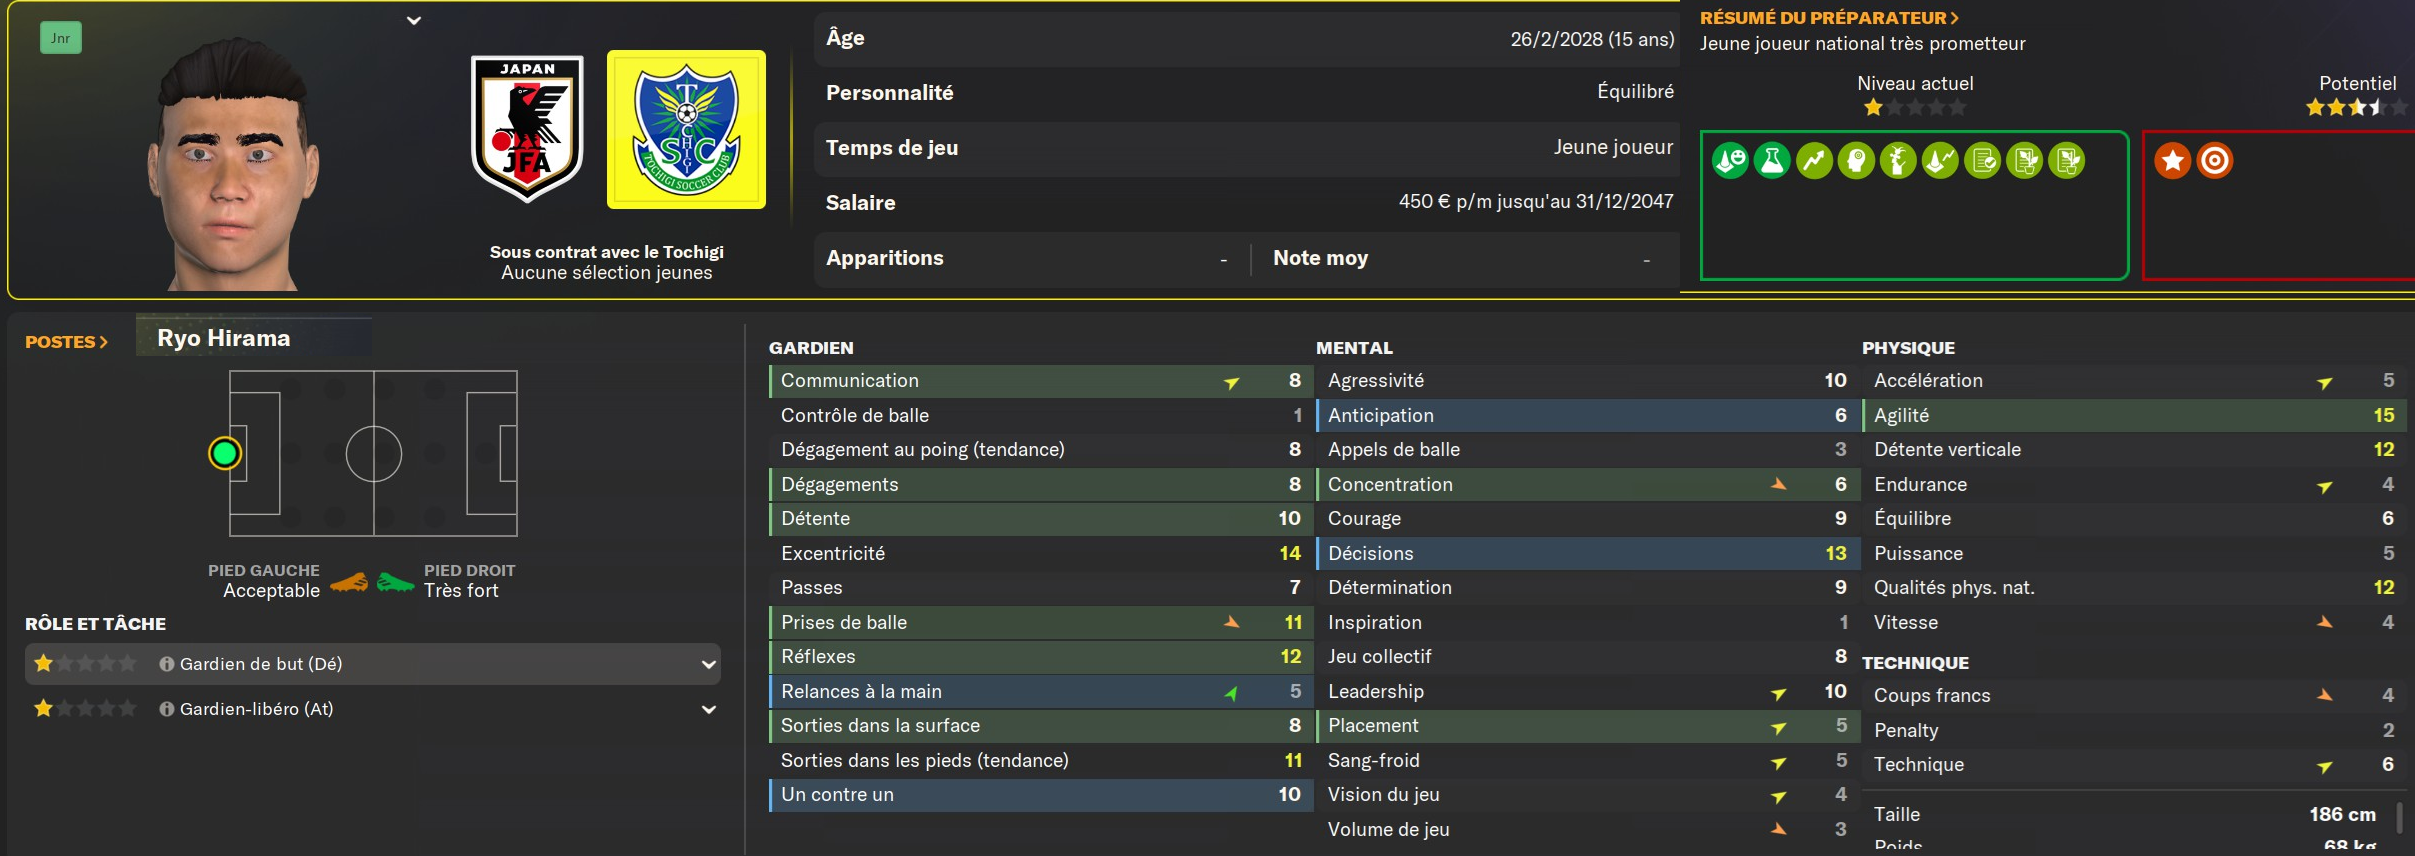
Task: Click the scrollbar beside Taille
Action: [x=2399, y=817]
